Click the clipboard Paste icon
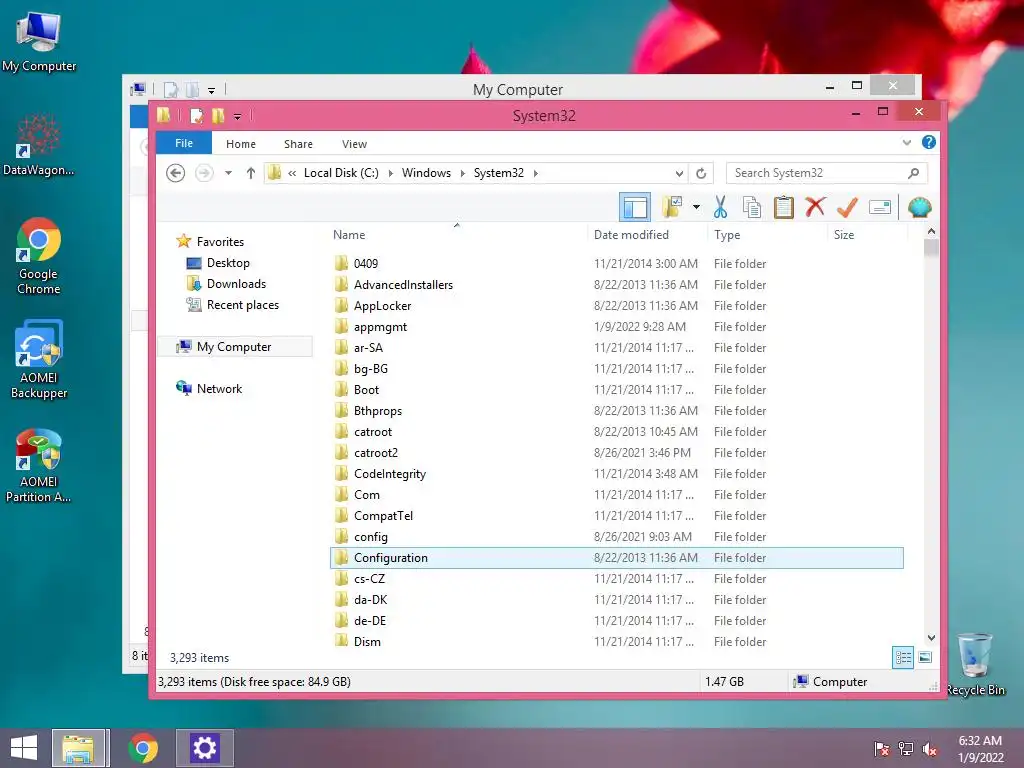Image resolution: width=1024 pixels, height=768 pixels. pos(783,208)
